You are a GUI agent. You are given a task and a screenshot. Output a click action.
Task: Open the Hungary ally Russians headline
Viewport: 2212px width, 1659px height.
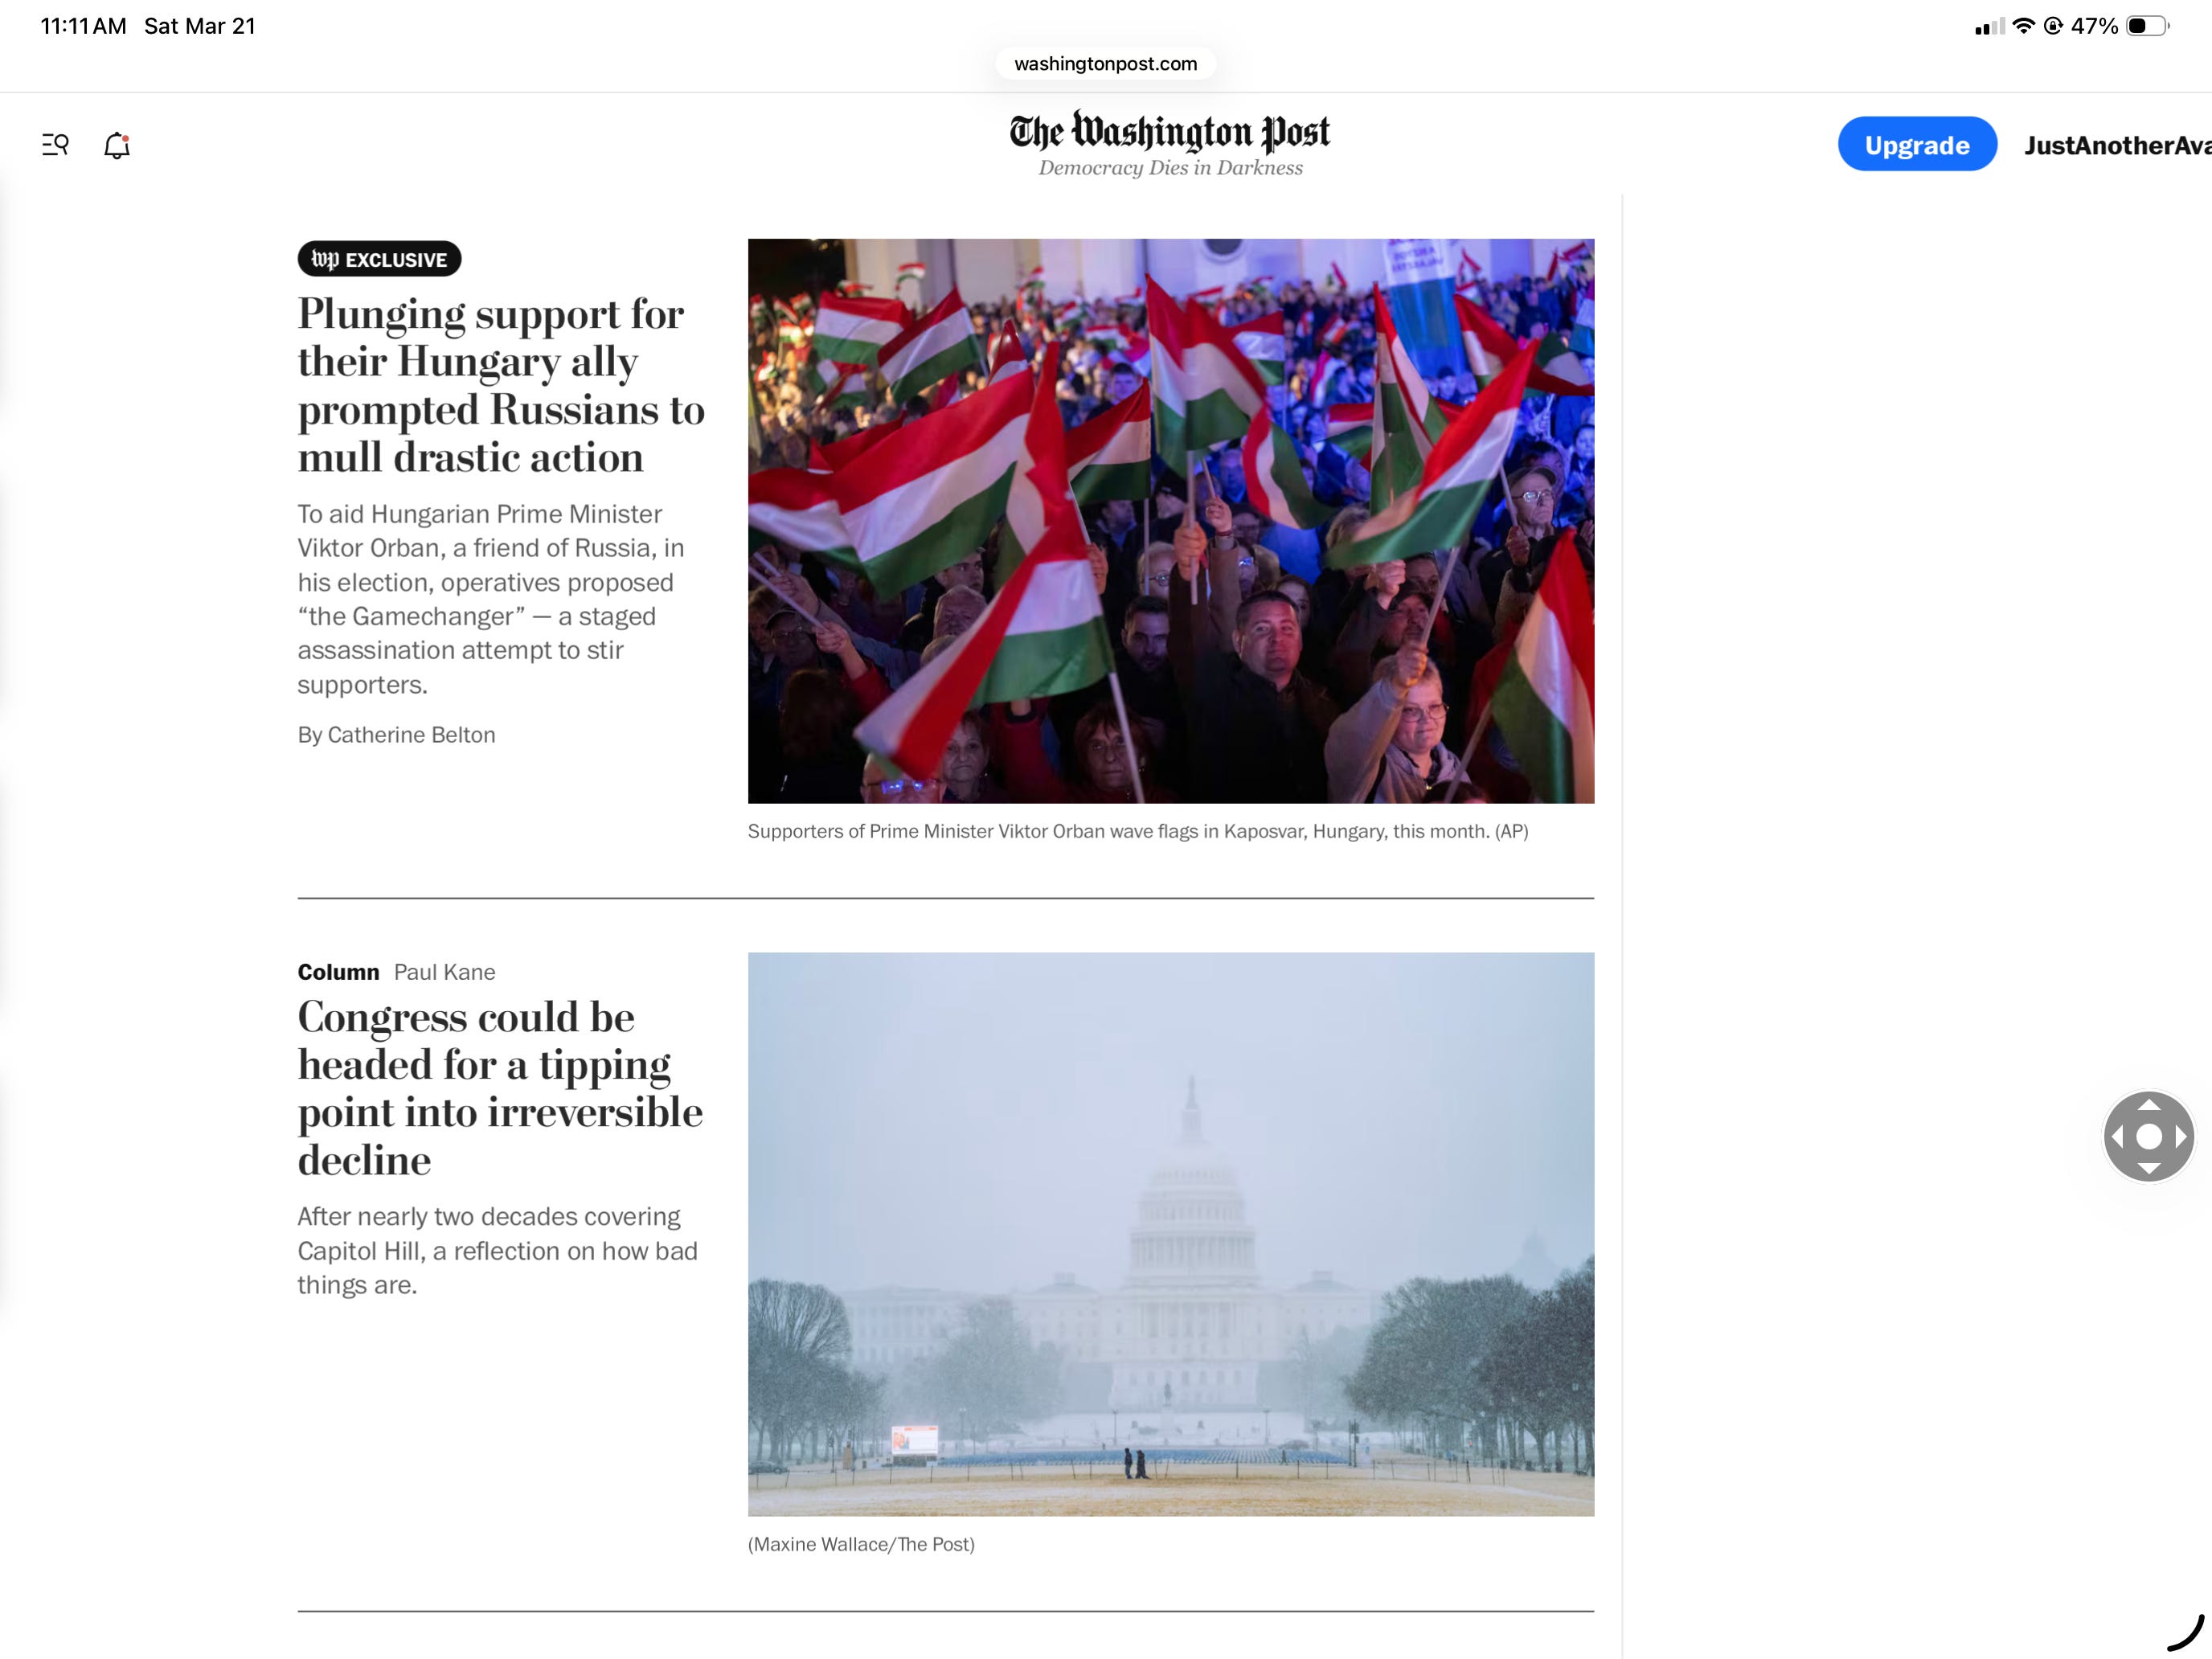501,385
